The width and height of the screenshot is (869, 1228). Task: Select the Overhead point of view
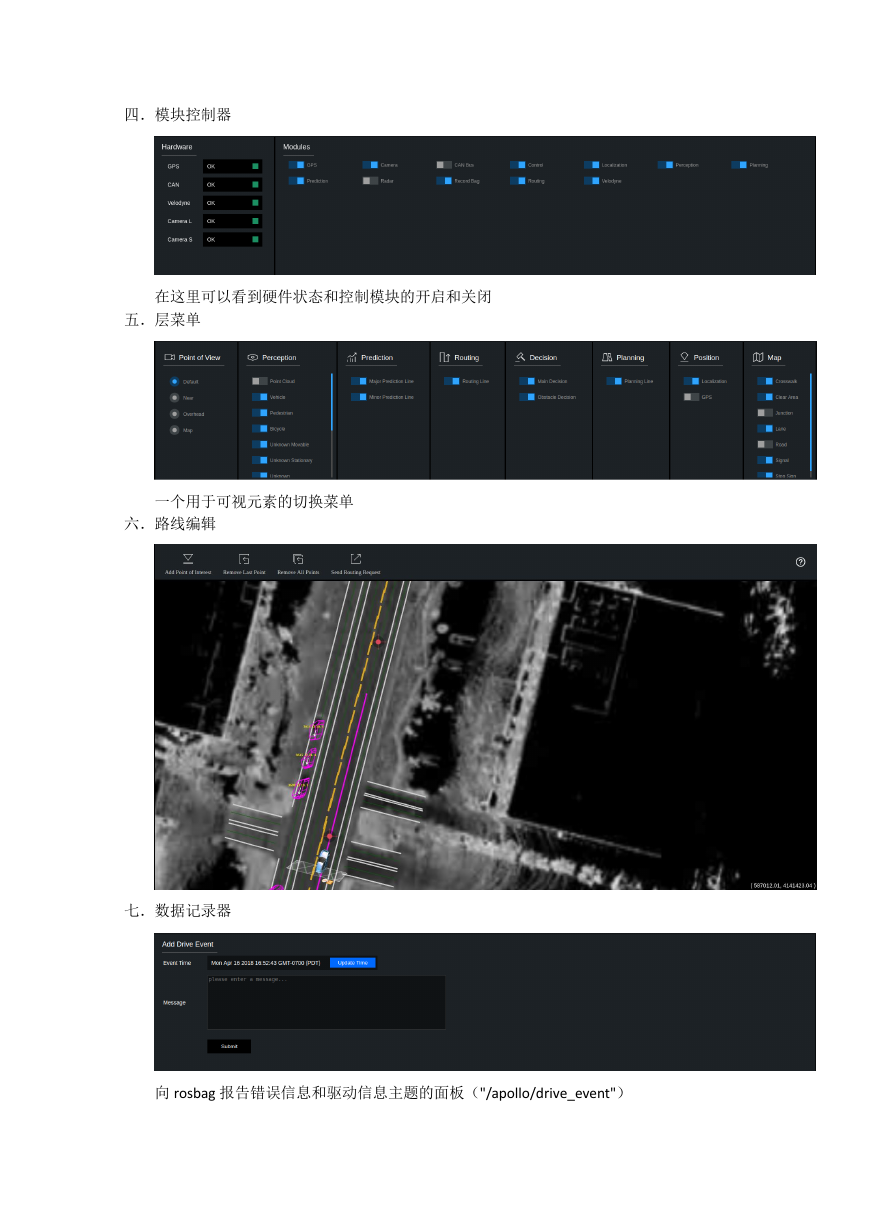click(175, 413)
